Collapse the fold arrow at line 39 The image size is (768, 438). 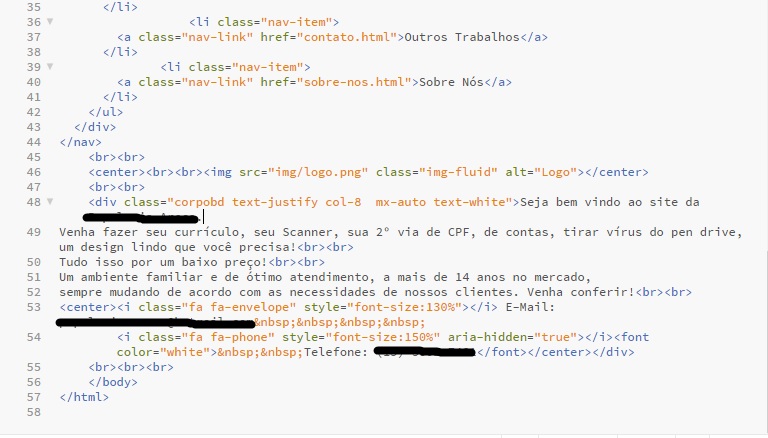pyautogui.click(x=49, y=66)
